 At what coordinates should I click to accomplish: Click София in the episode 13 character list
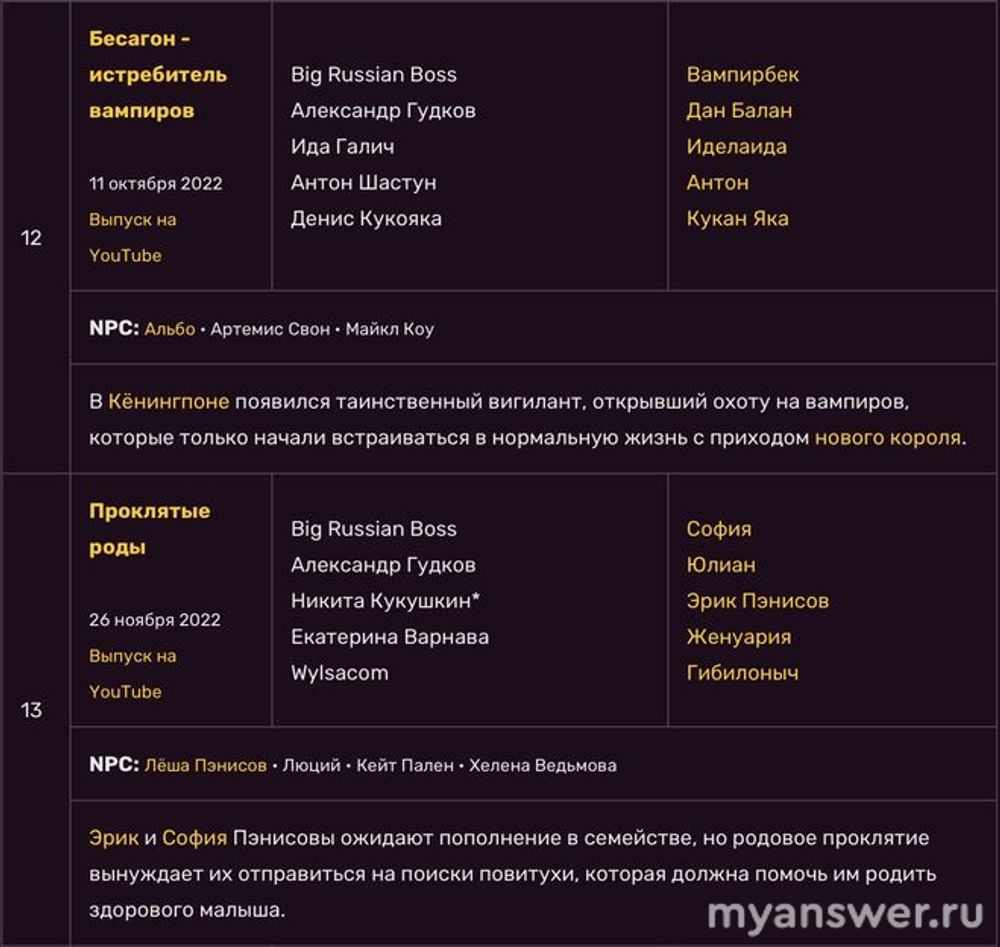(x=718, y=529)
